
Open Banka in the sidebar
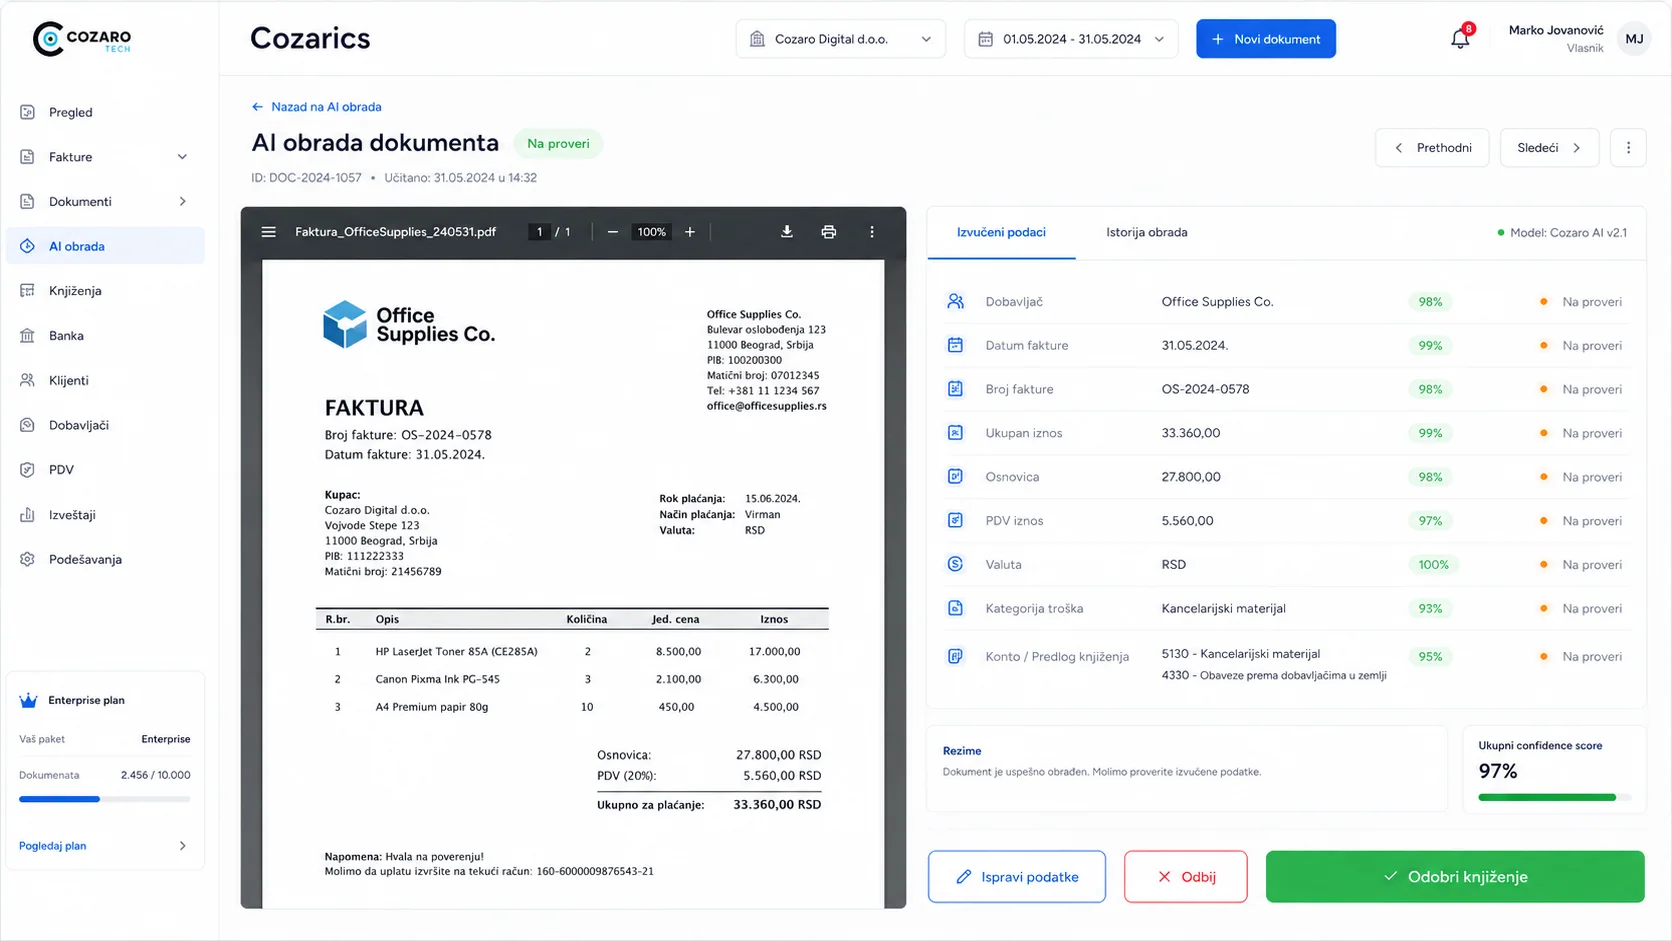tap(105, 336)
